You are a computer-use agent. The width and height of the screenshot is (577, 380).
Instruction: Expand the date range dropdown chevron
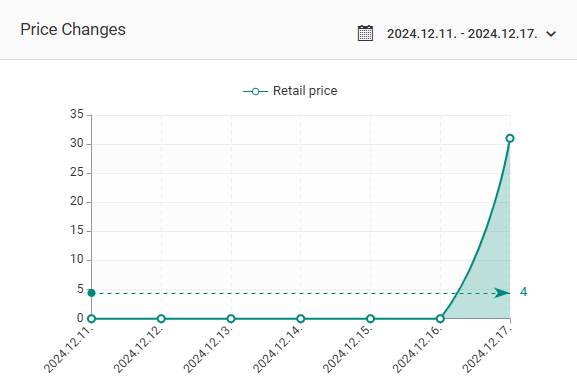click(551, 34)
